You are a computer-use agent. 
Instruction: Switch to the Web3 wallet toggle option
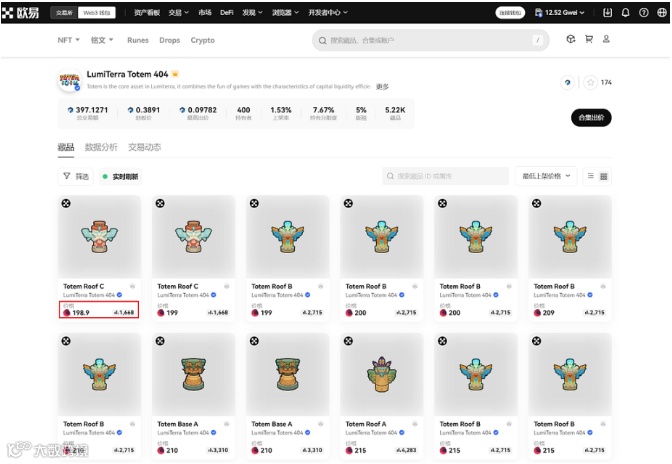coord(96,13)
